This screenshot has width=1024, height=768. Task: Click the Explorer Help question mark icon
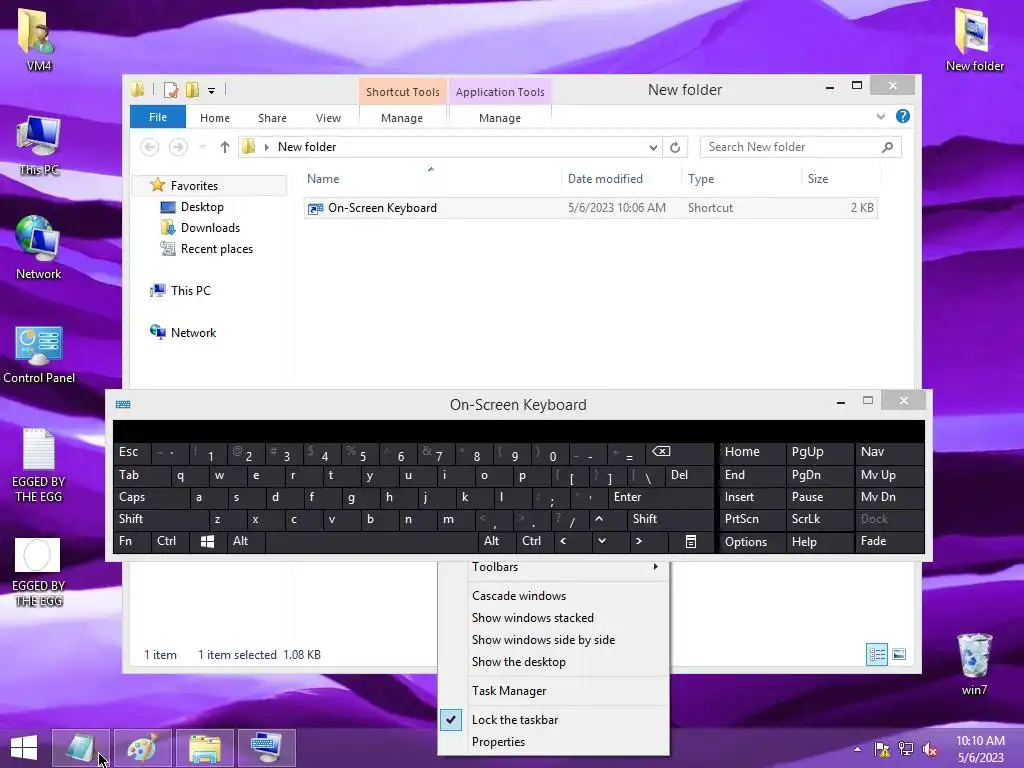coord(903,116)
